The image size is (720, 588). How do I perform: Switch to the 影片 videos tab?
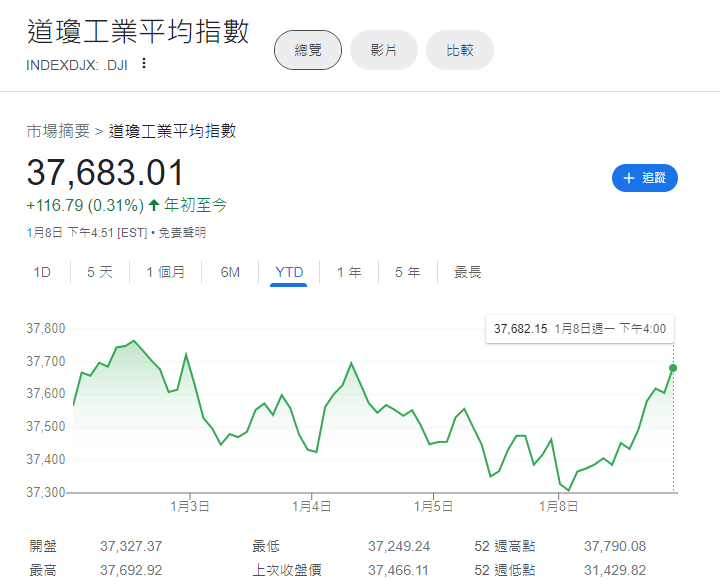(382, 50)
